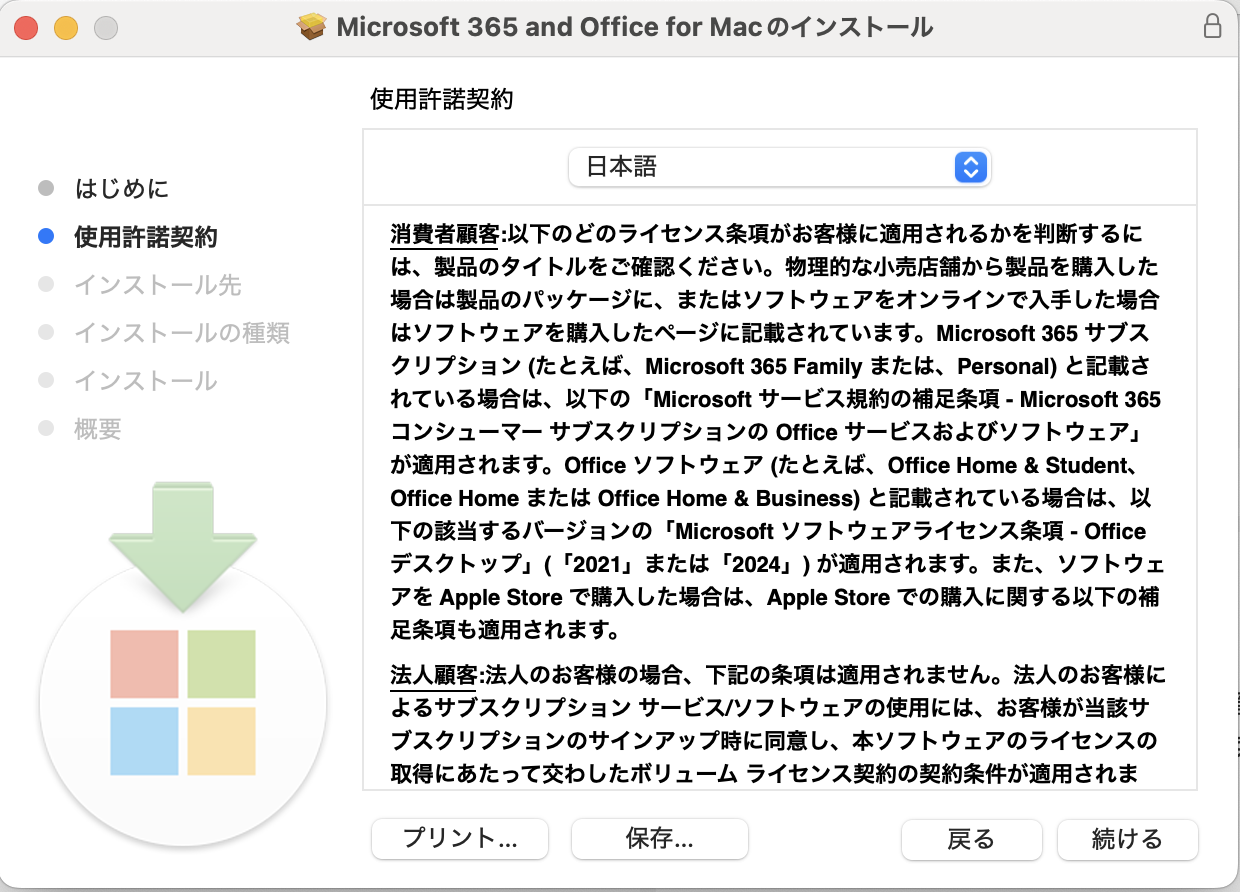1240x892 pixels.
Task: Click the blue square of Microsoft logo
Action: (144, 741)
